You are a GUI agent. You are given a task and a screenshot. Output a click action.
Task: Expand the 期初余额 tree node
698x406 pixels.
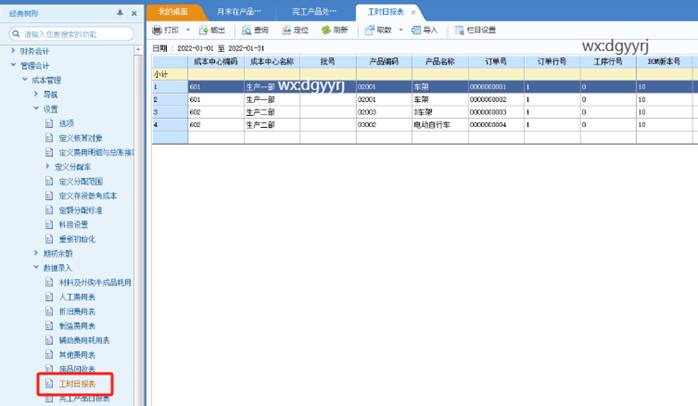point(36,253)
